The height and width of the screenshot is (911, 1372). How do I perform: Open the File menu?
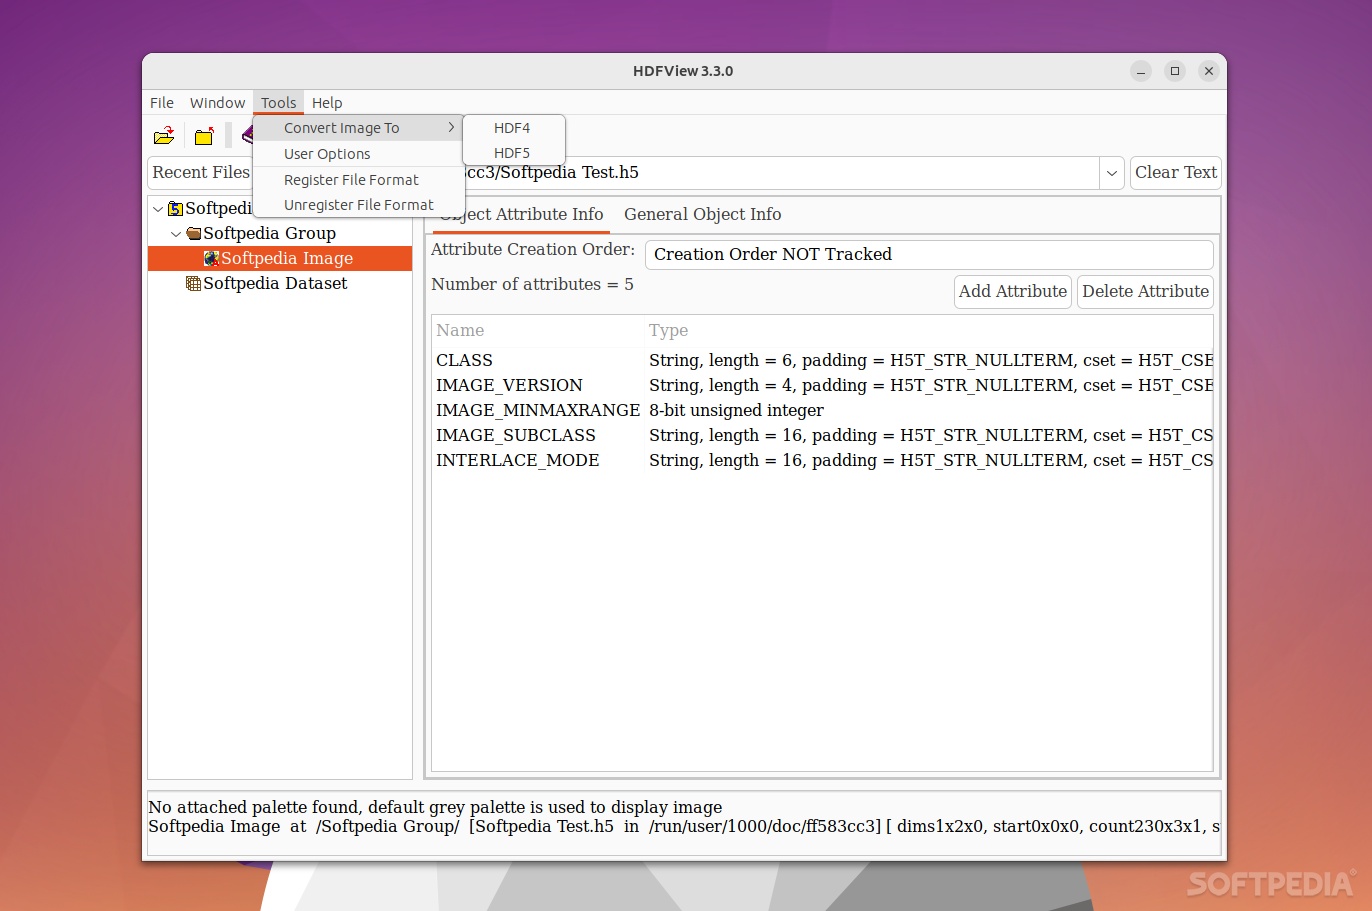coord(162,103)
